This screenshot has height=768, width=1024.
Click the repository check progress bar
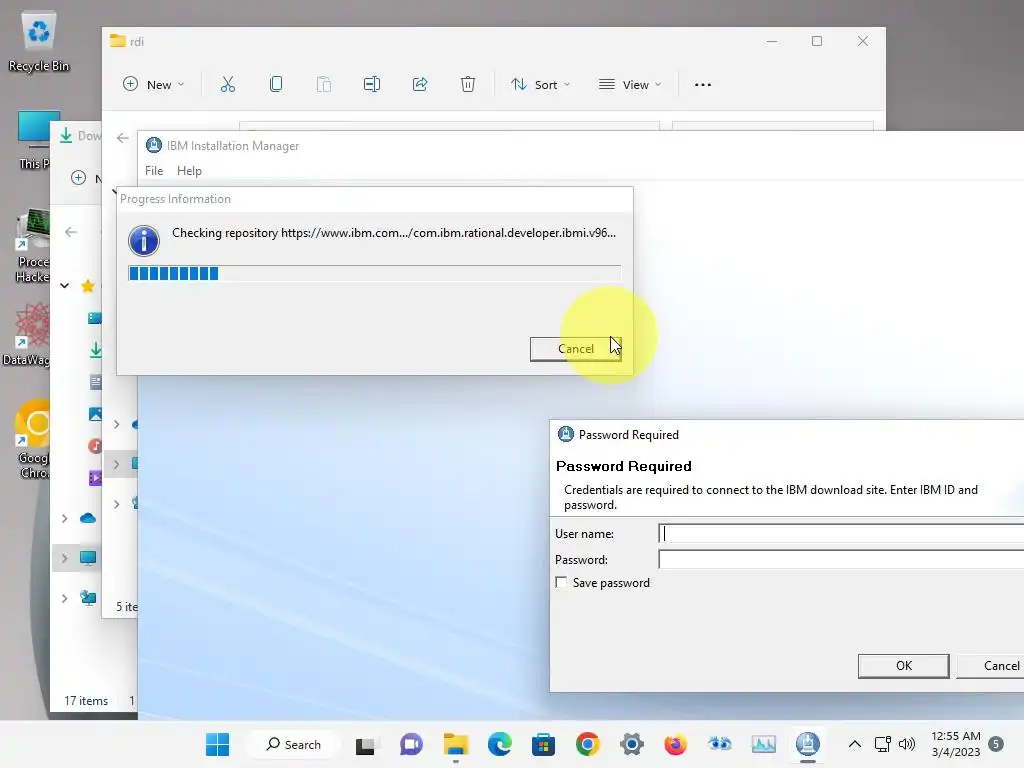tap(375, 273)
